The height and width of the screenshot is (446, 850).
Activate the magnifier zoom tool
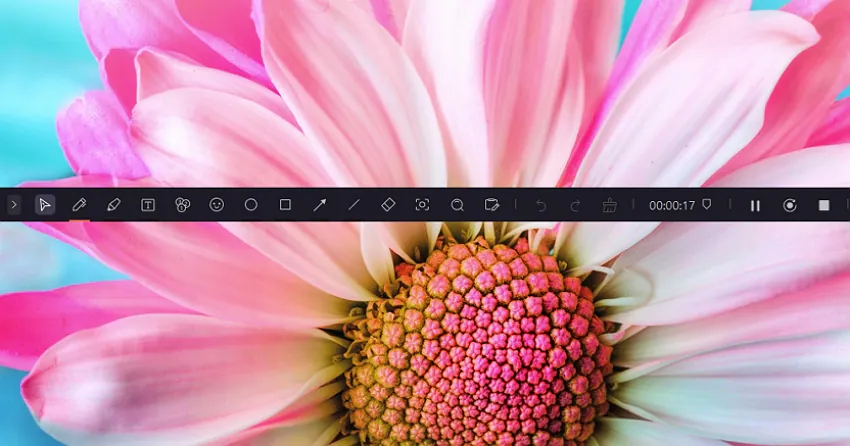pos(458,205)
